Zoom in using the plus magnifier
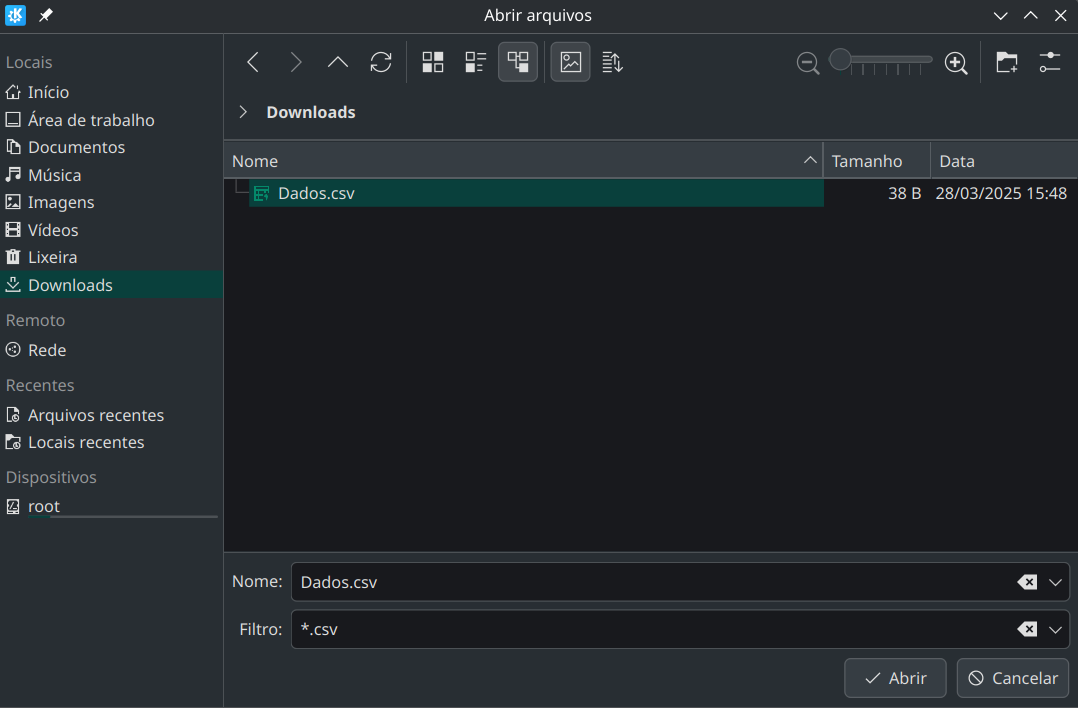1078x708 pixels. tap(956, 63)
